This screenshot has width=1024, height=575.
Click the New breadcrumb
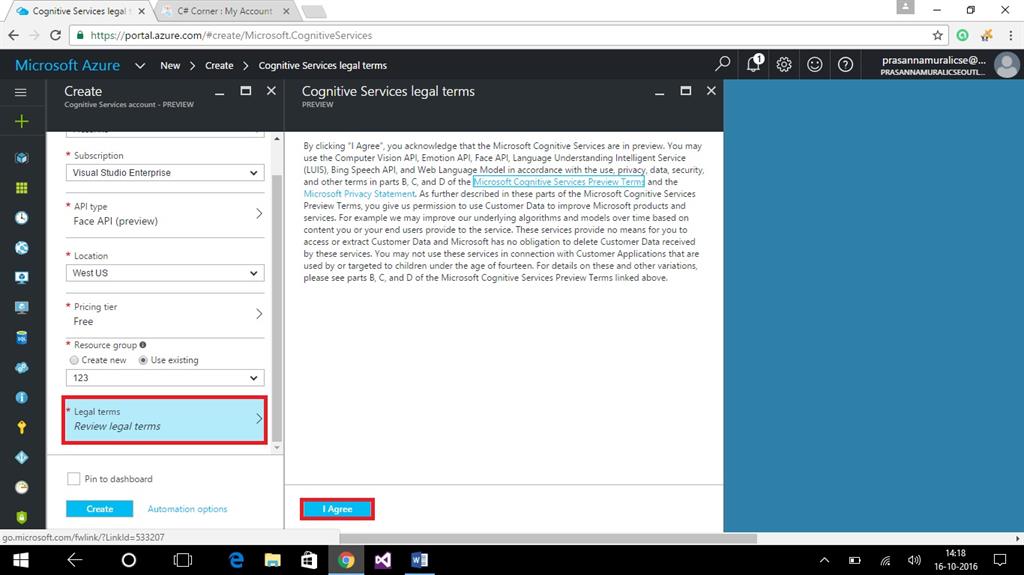click(x=170, y=65)
